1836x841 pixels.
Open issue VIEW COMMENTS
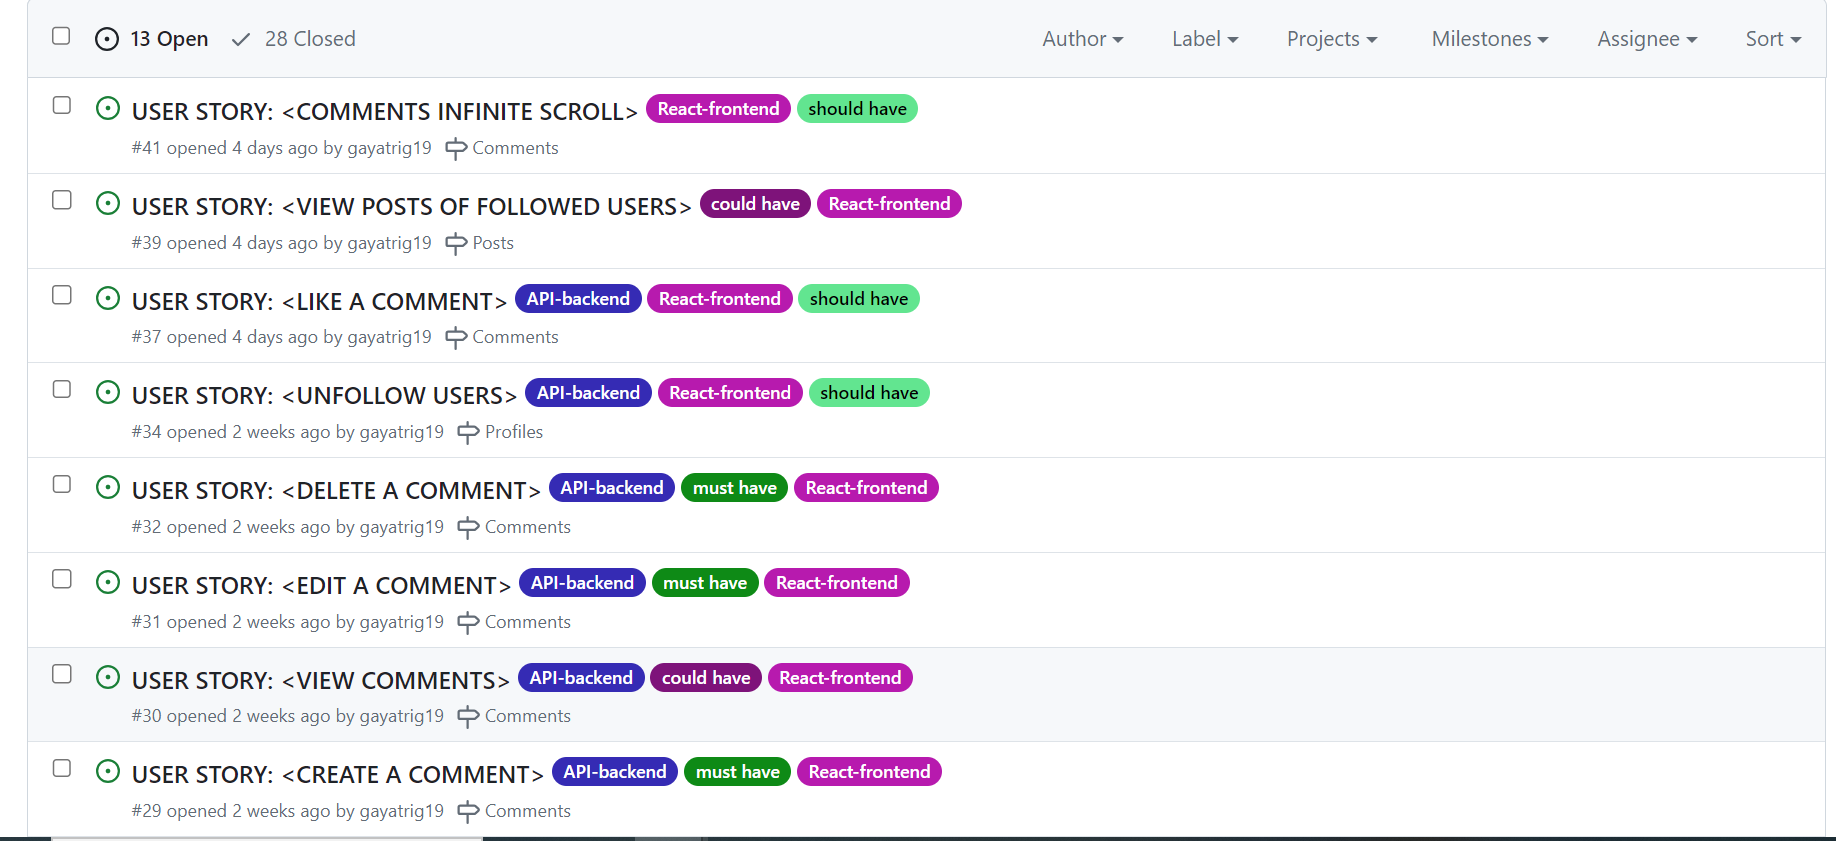tap(321, 680)
